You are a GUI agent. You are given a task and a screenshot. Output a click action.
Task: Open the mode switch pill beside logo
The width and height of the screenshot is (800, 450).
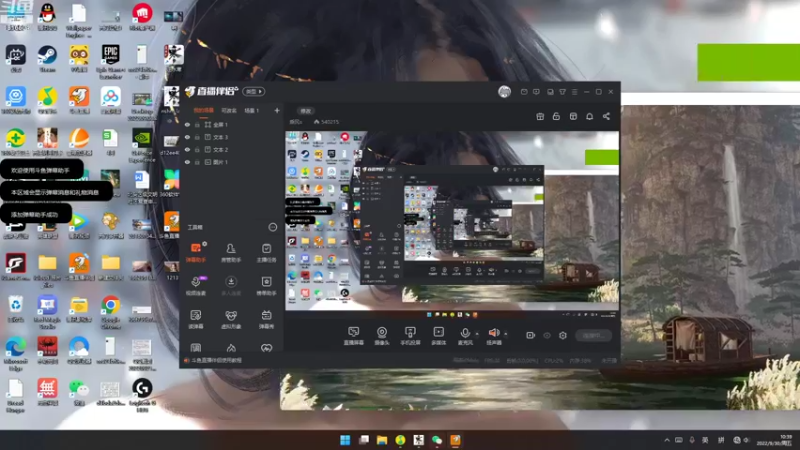click(254, 91)
